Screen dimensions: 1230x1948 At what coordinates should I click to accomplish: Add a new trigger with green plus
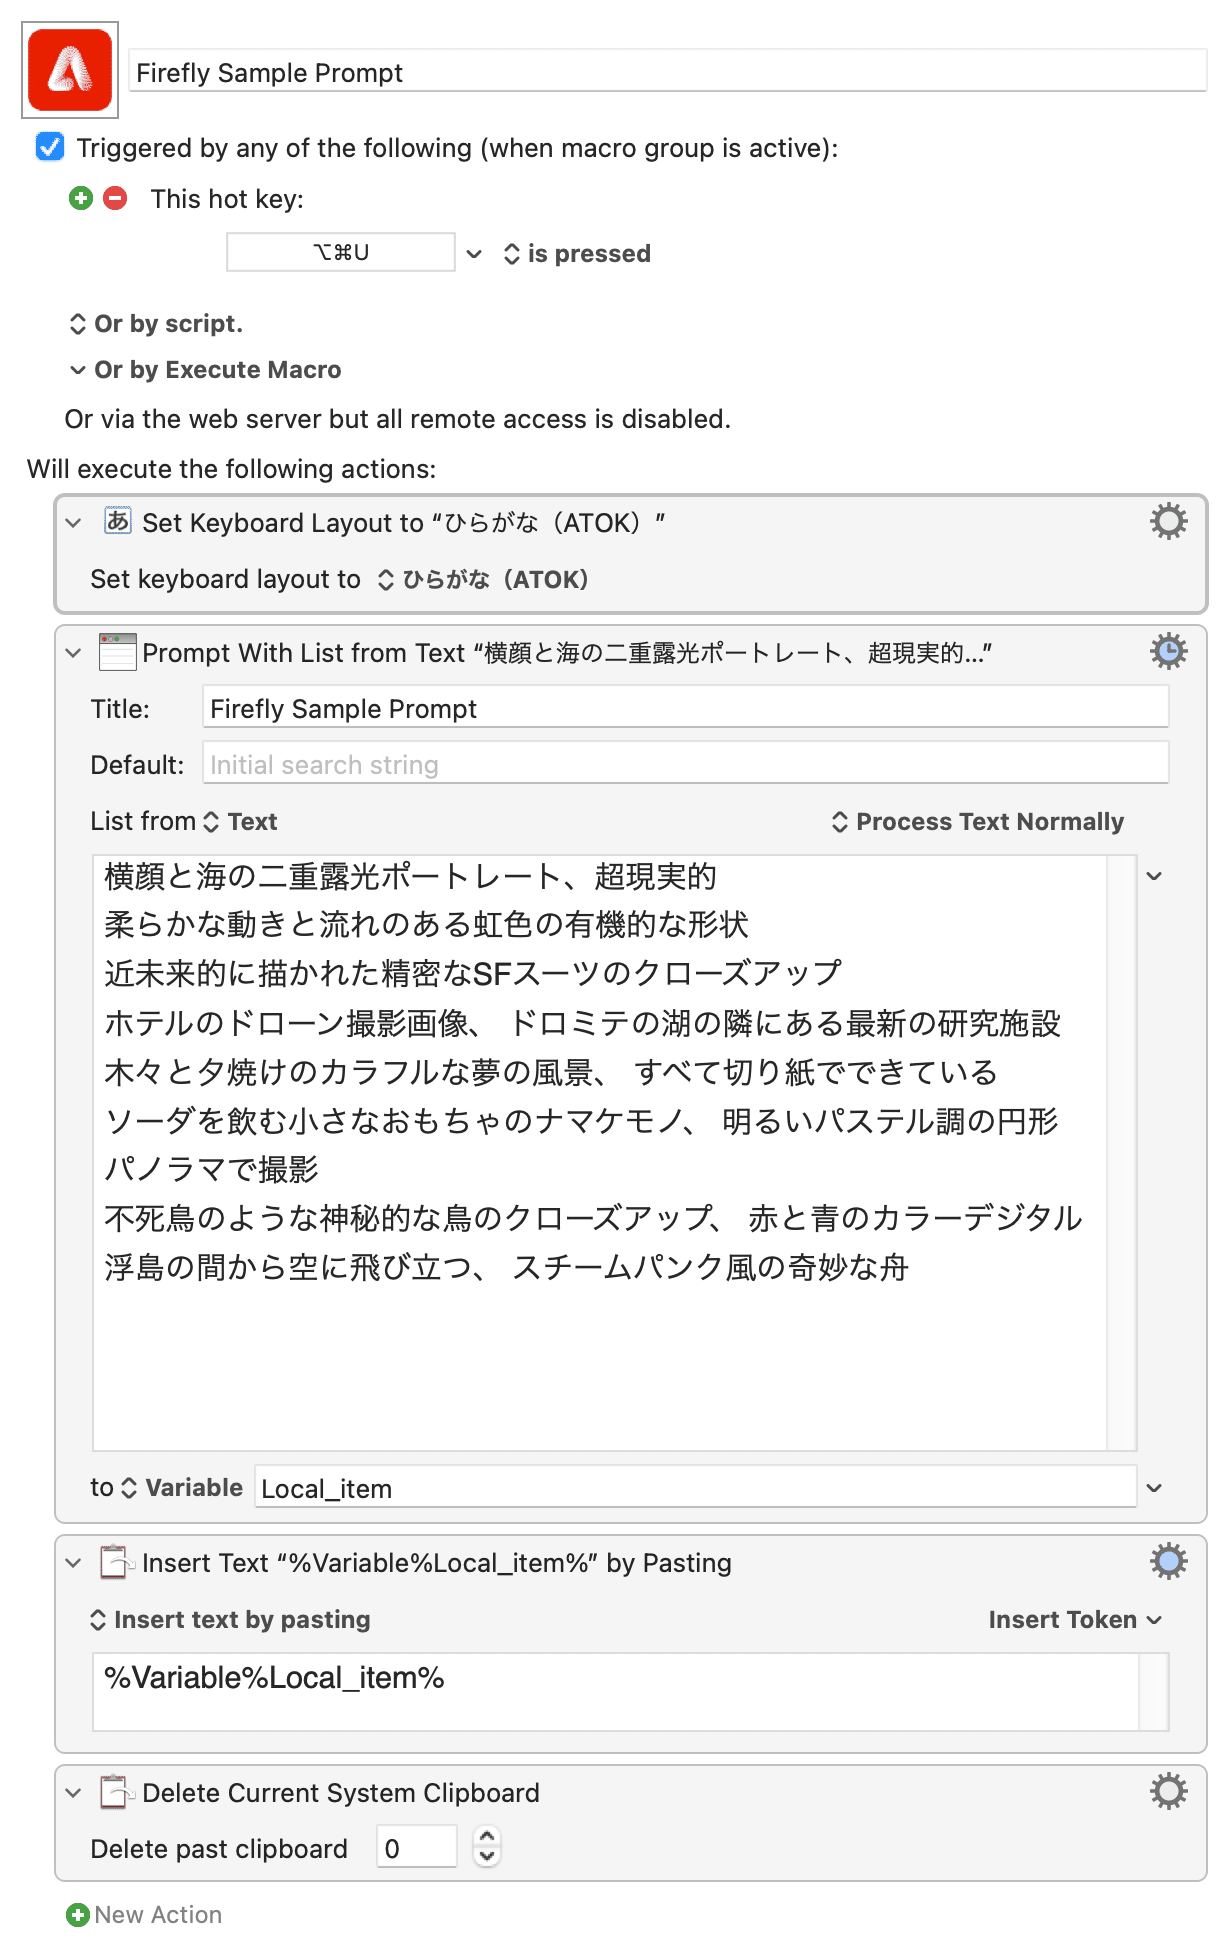click(x=81, y=198)
